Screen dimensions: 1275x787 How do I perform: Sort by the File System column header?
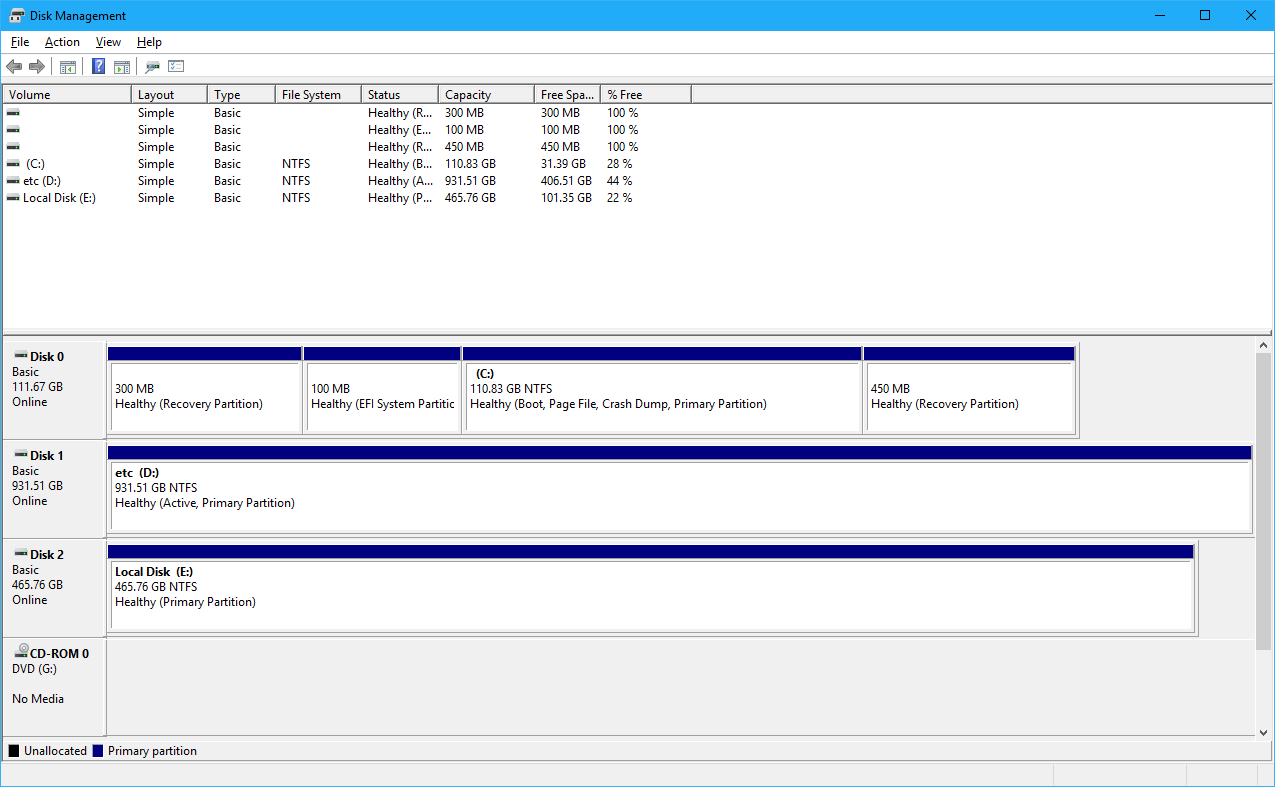tap(318, 95)
